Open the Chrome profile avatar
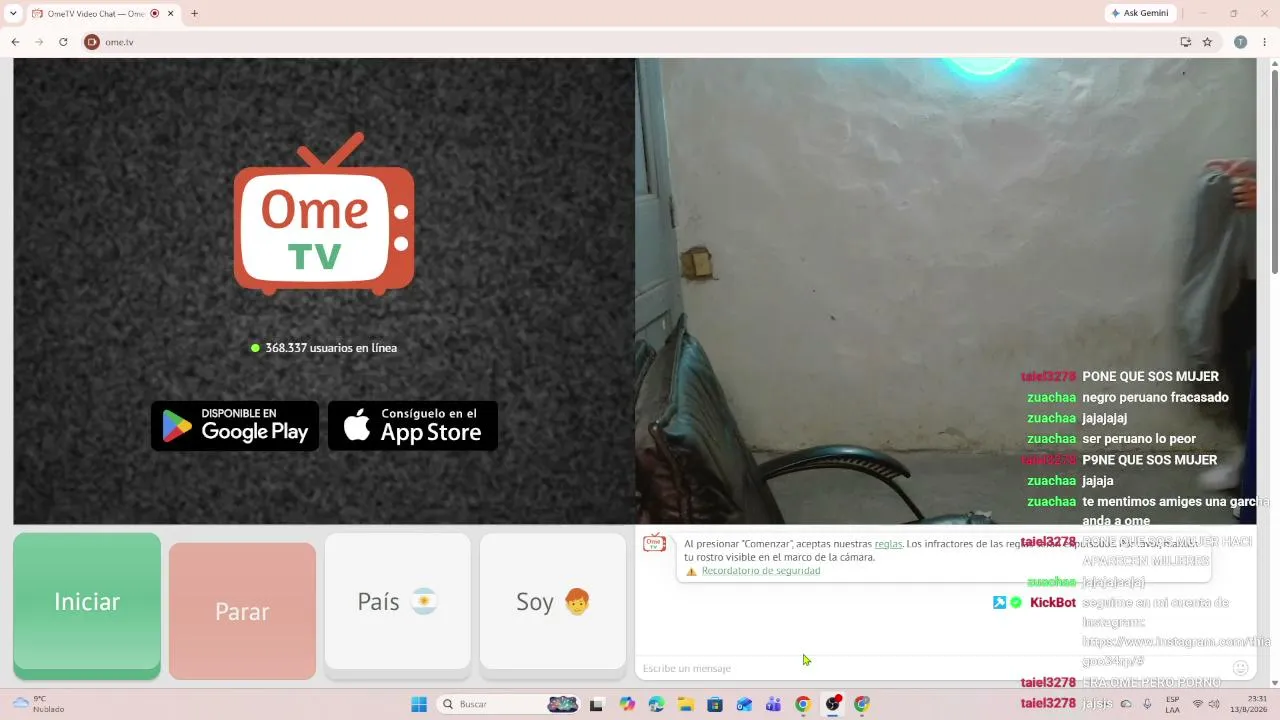The width and height of the screenshot is (1280, 720). 1240,42
